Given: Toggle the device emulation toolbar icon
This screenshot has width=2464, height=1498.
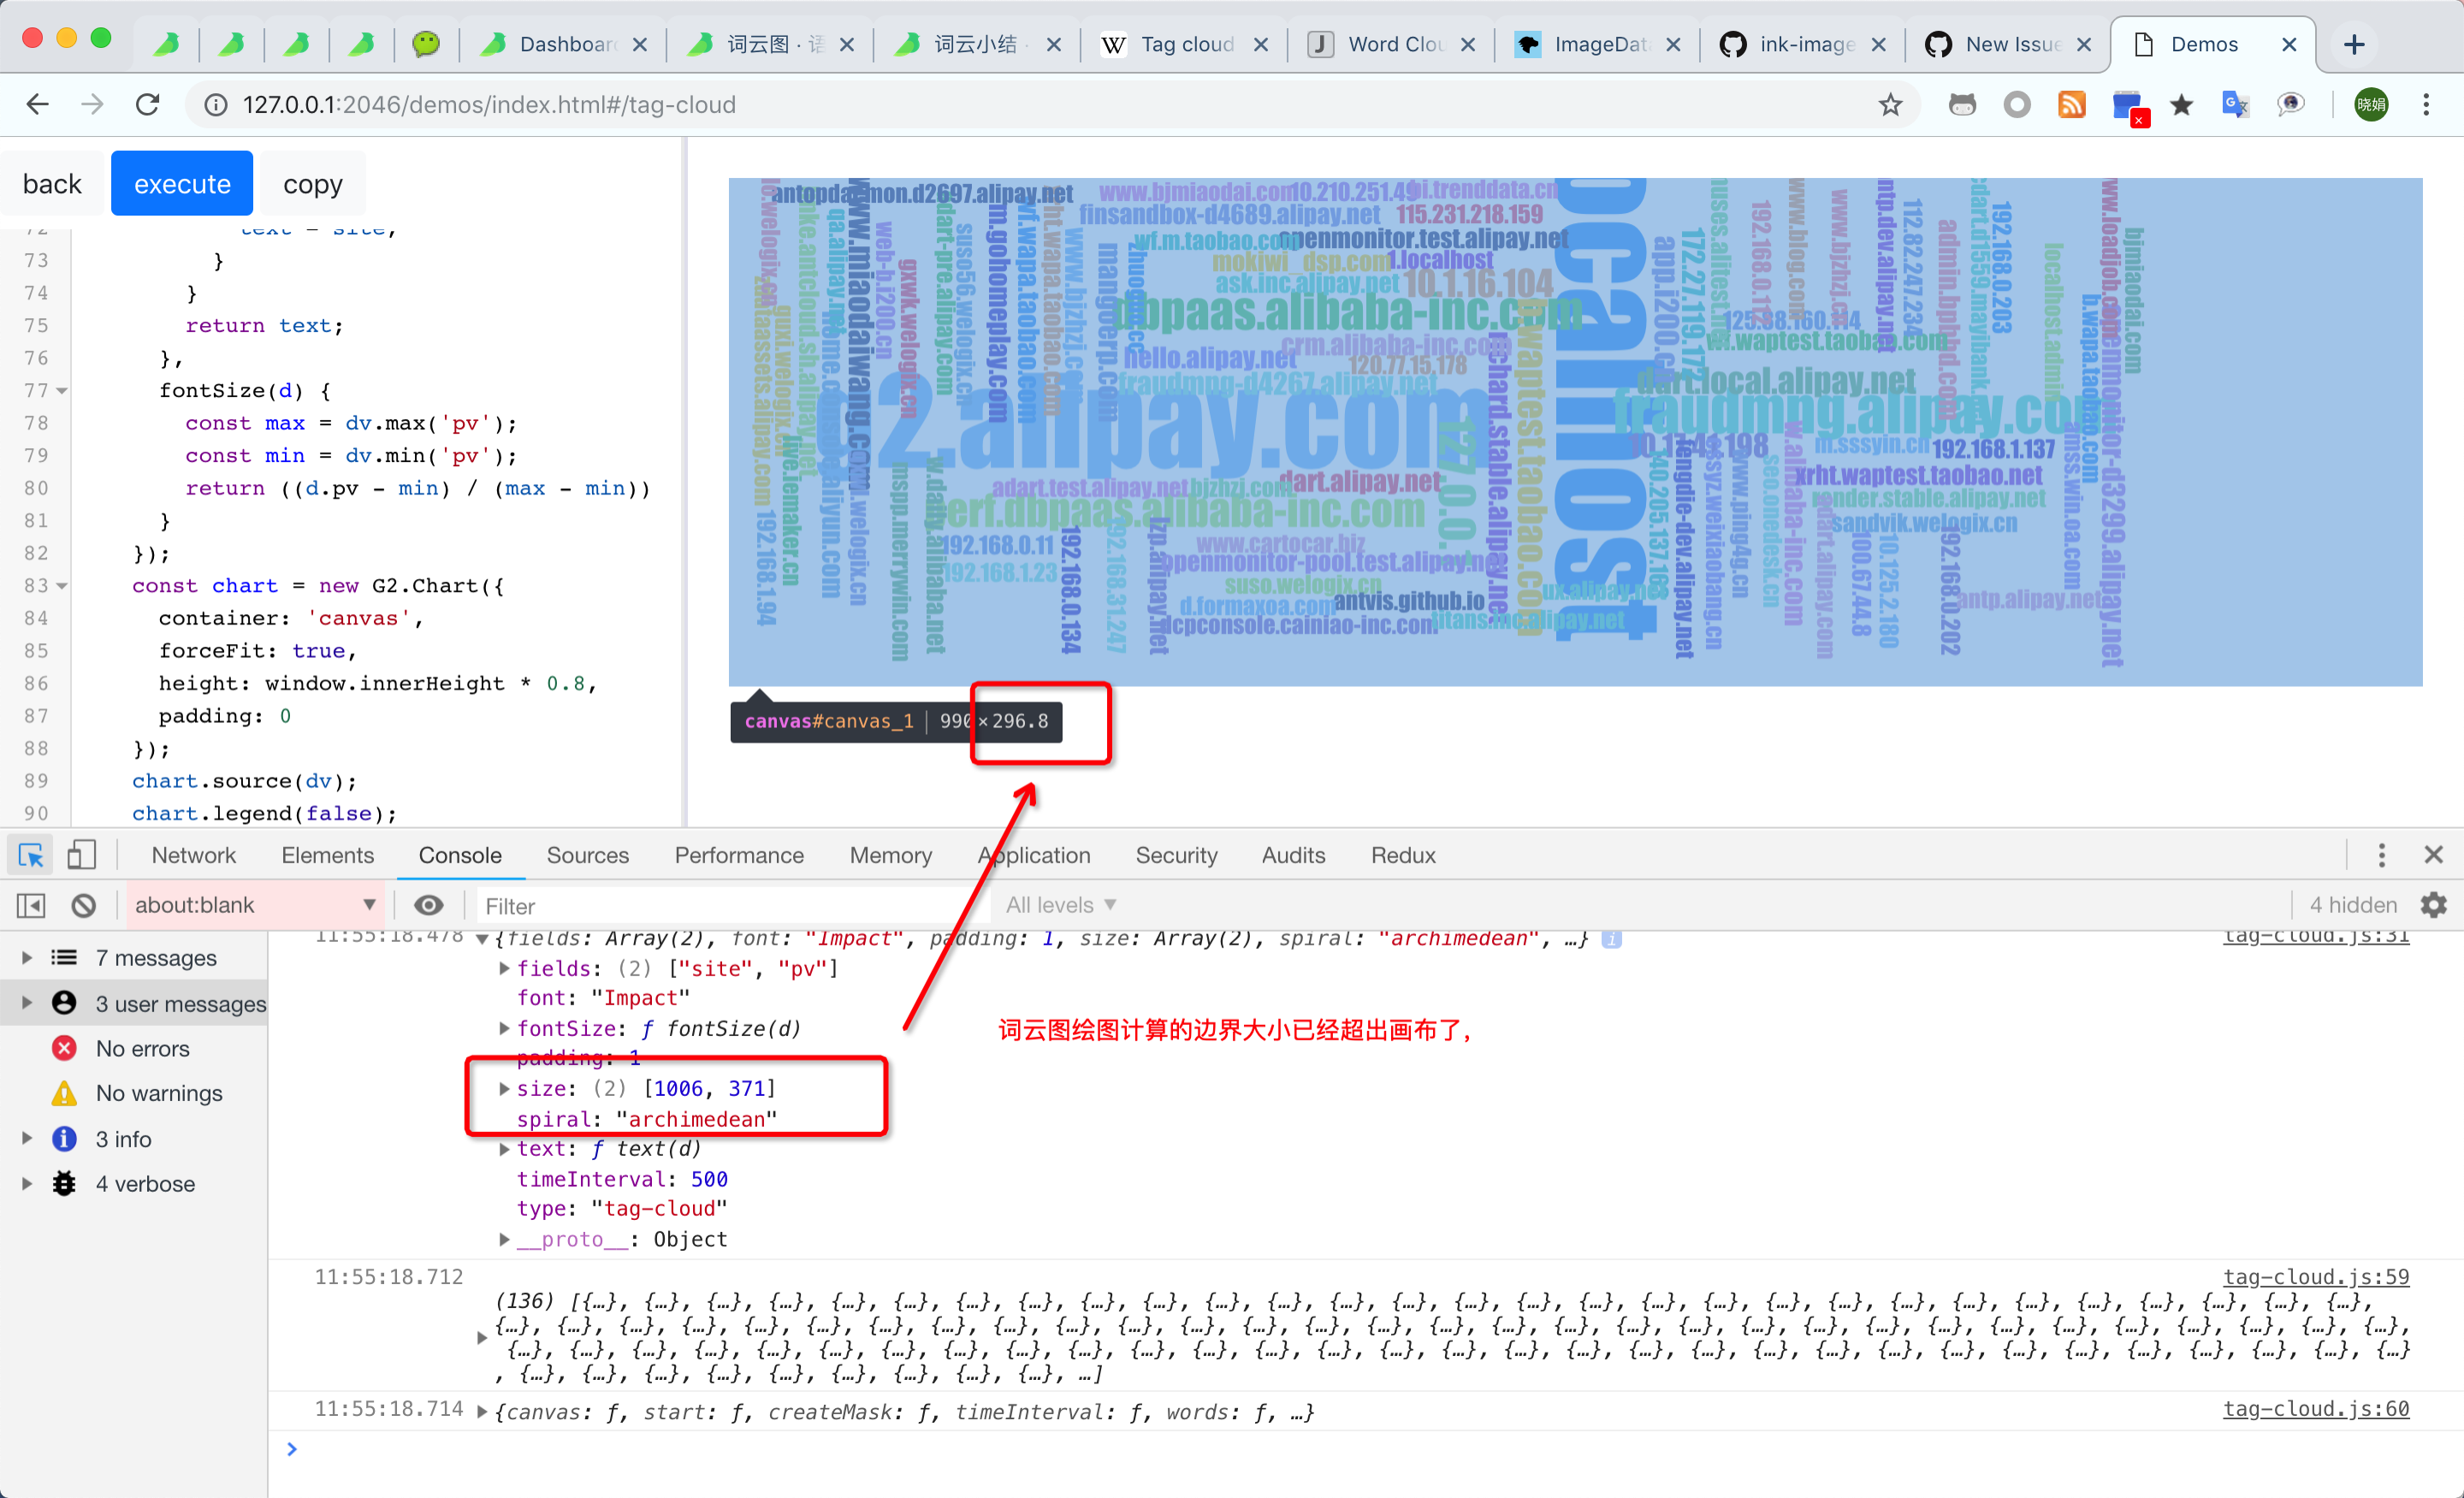Looking at the screenshot, I should coord(82,855).
